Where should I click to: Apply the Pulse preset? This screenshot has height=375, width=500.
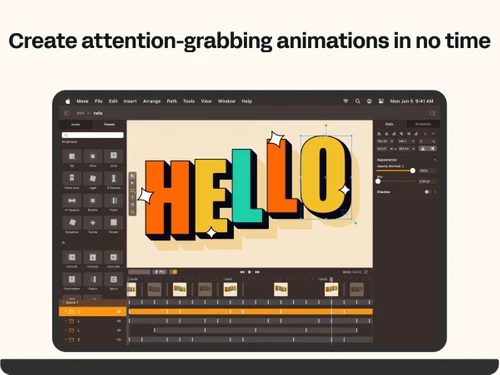click(x=93, y=156)
